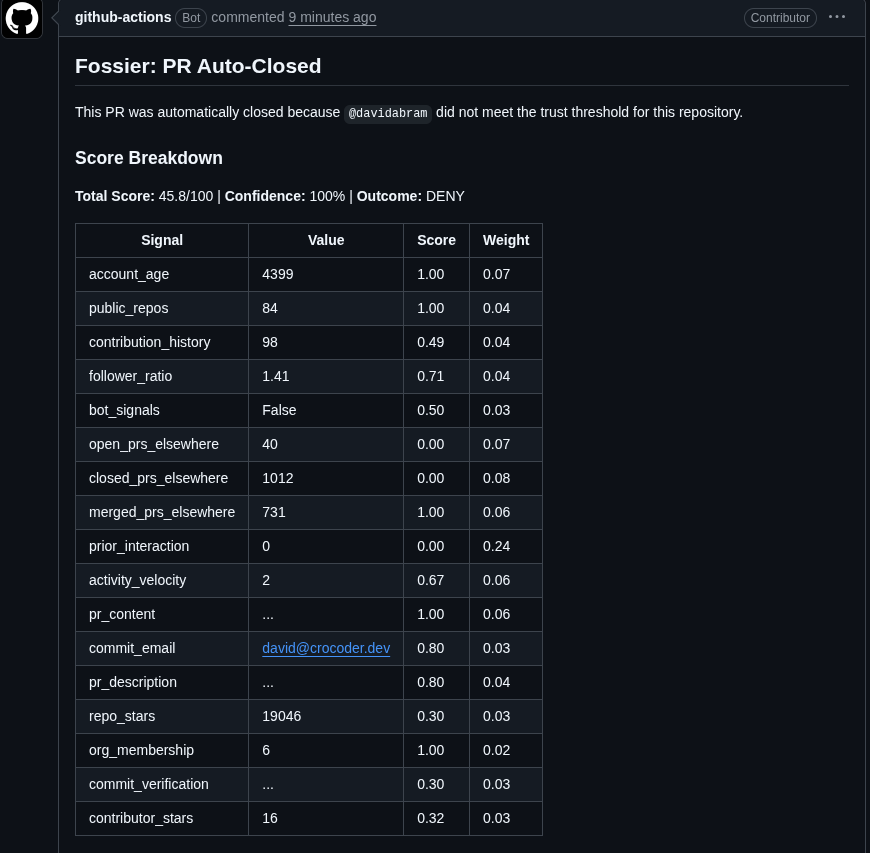Click the contribution_history signal cell
Image resolution: width=870 pixels, height=853 pixels.
(x=162, y=342)
